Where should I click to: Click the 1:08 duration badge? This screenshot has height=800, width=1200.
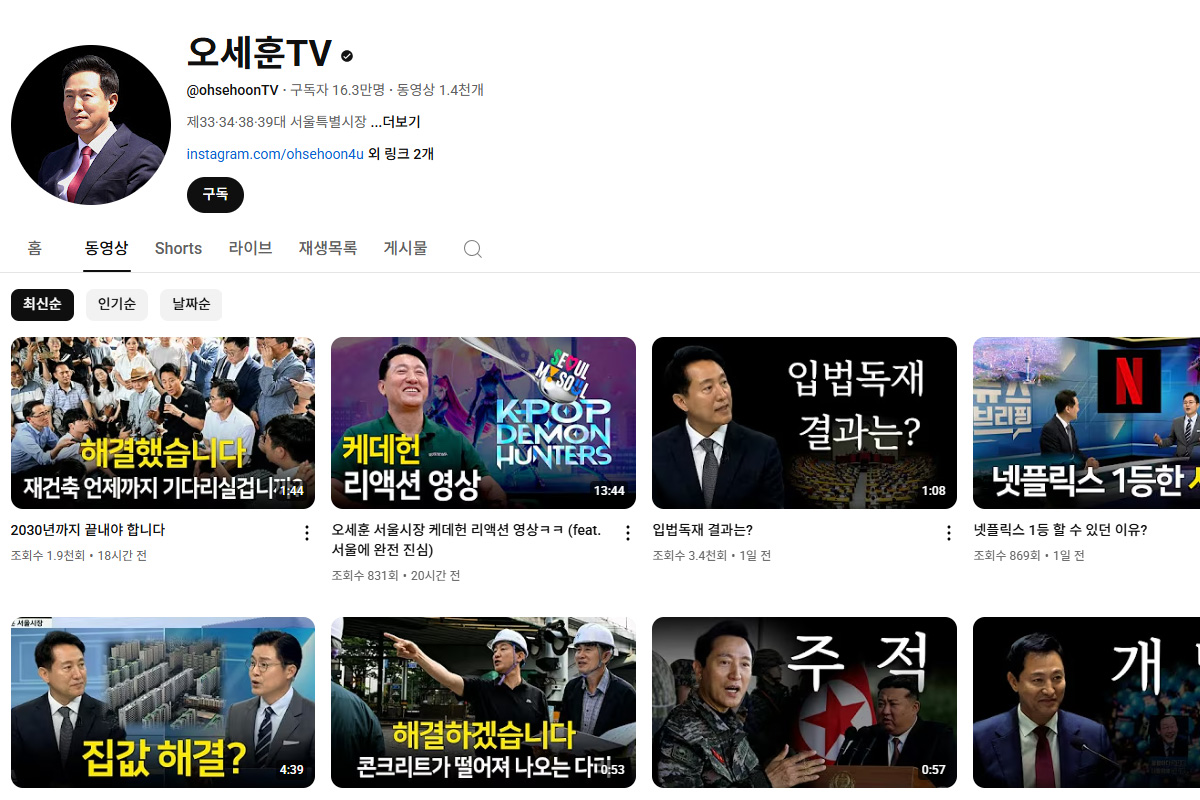pyautogui.click(x=933, y=491)
